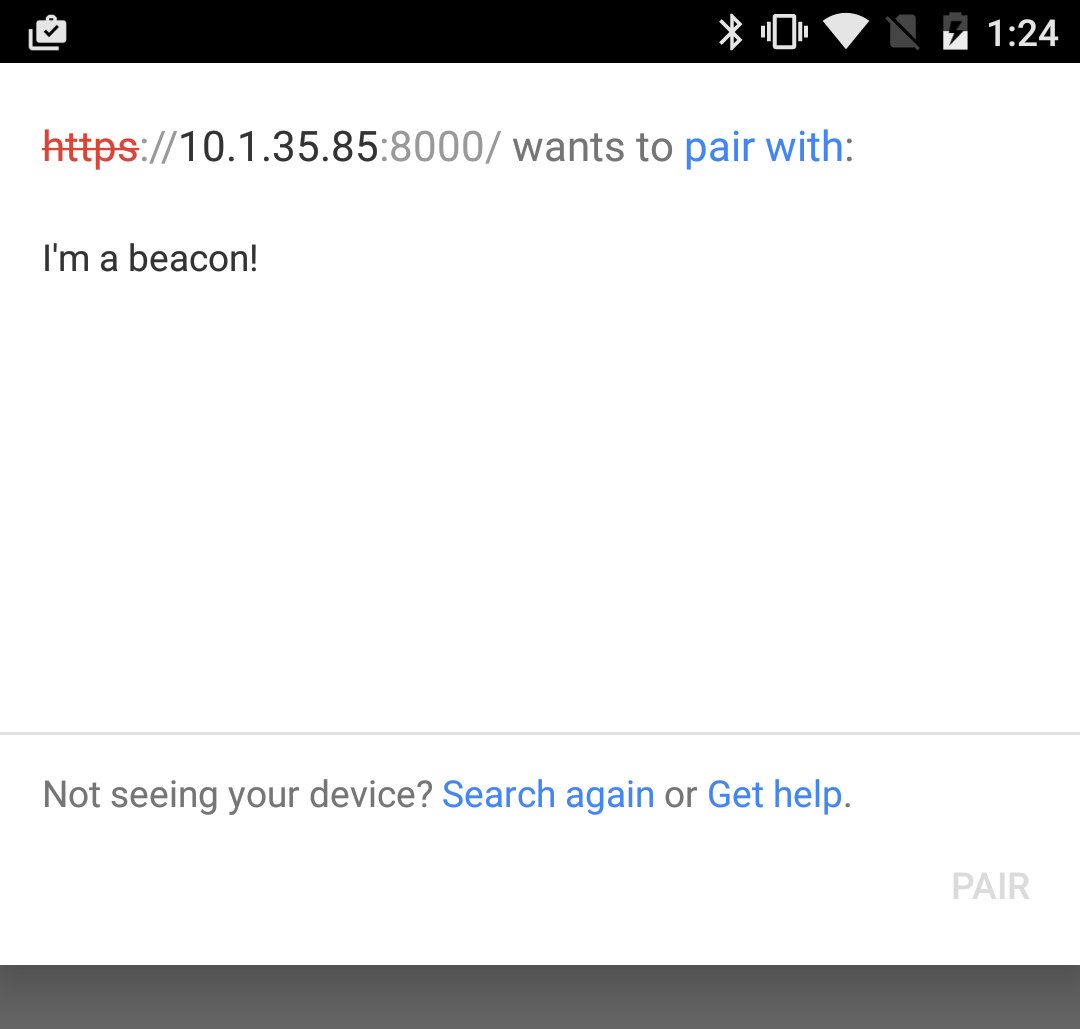Tap the 1:24 clock in status bar

(1022, 33)
